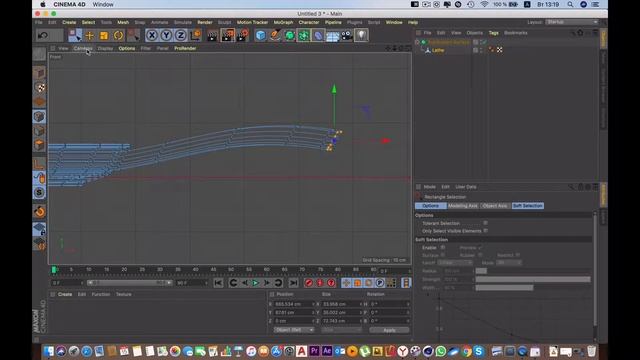Select Texture mode checkerboard icon
Viewport: 640px width, 360px height.
pyautogui.click(x=39, y=87)
